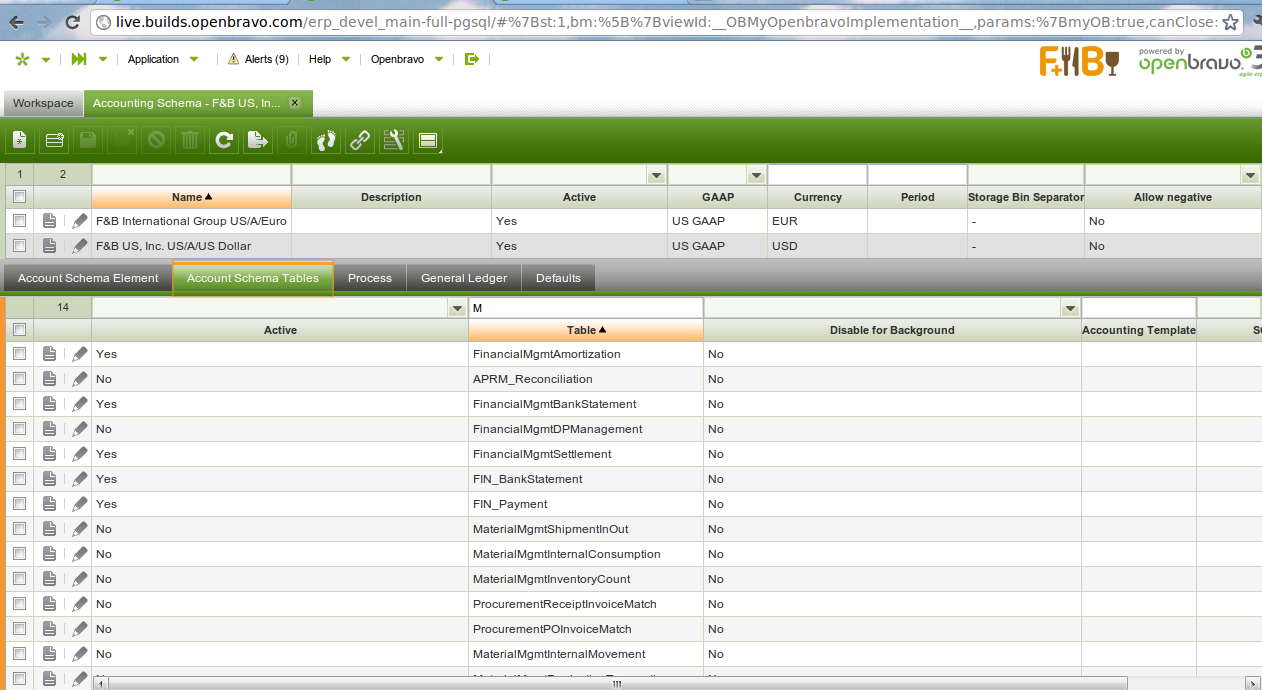The image size is (1262, 690).
Task: Open the Workspace tab
Action: (x=43, y=103)
